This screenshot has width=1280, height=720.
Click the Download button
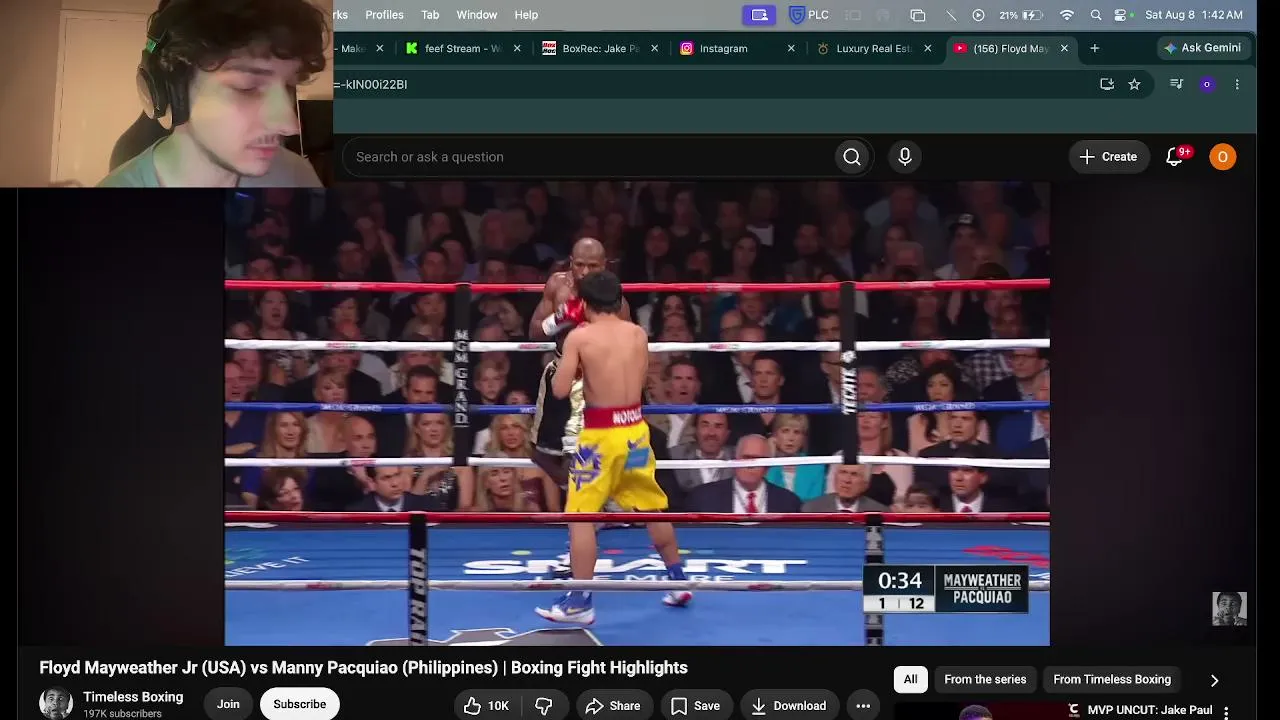[789, 706]
